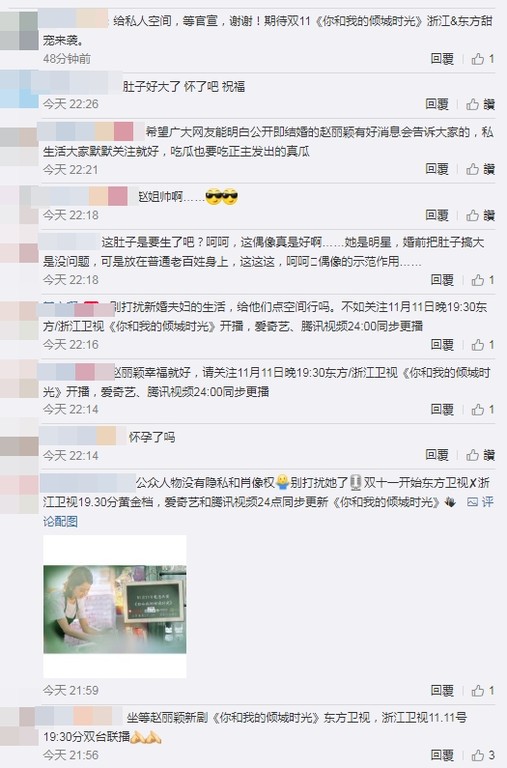This screenshot has width=507, height=768.
Task: Click 回覆 on the 48分钟前 comment
Action: 442,59
